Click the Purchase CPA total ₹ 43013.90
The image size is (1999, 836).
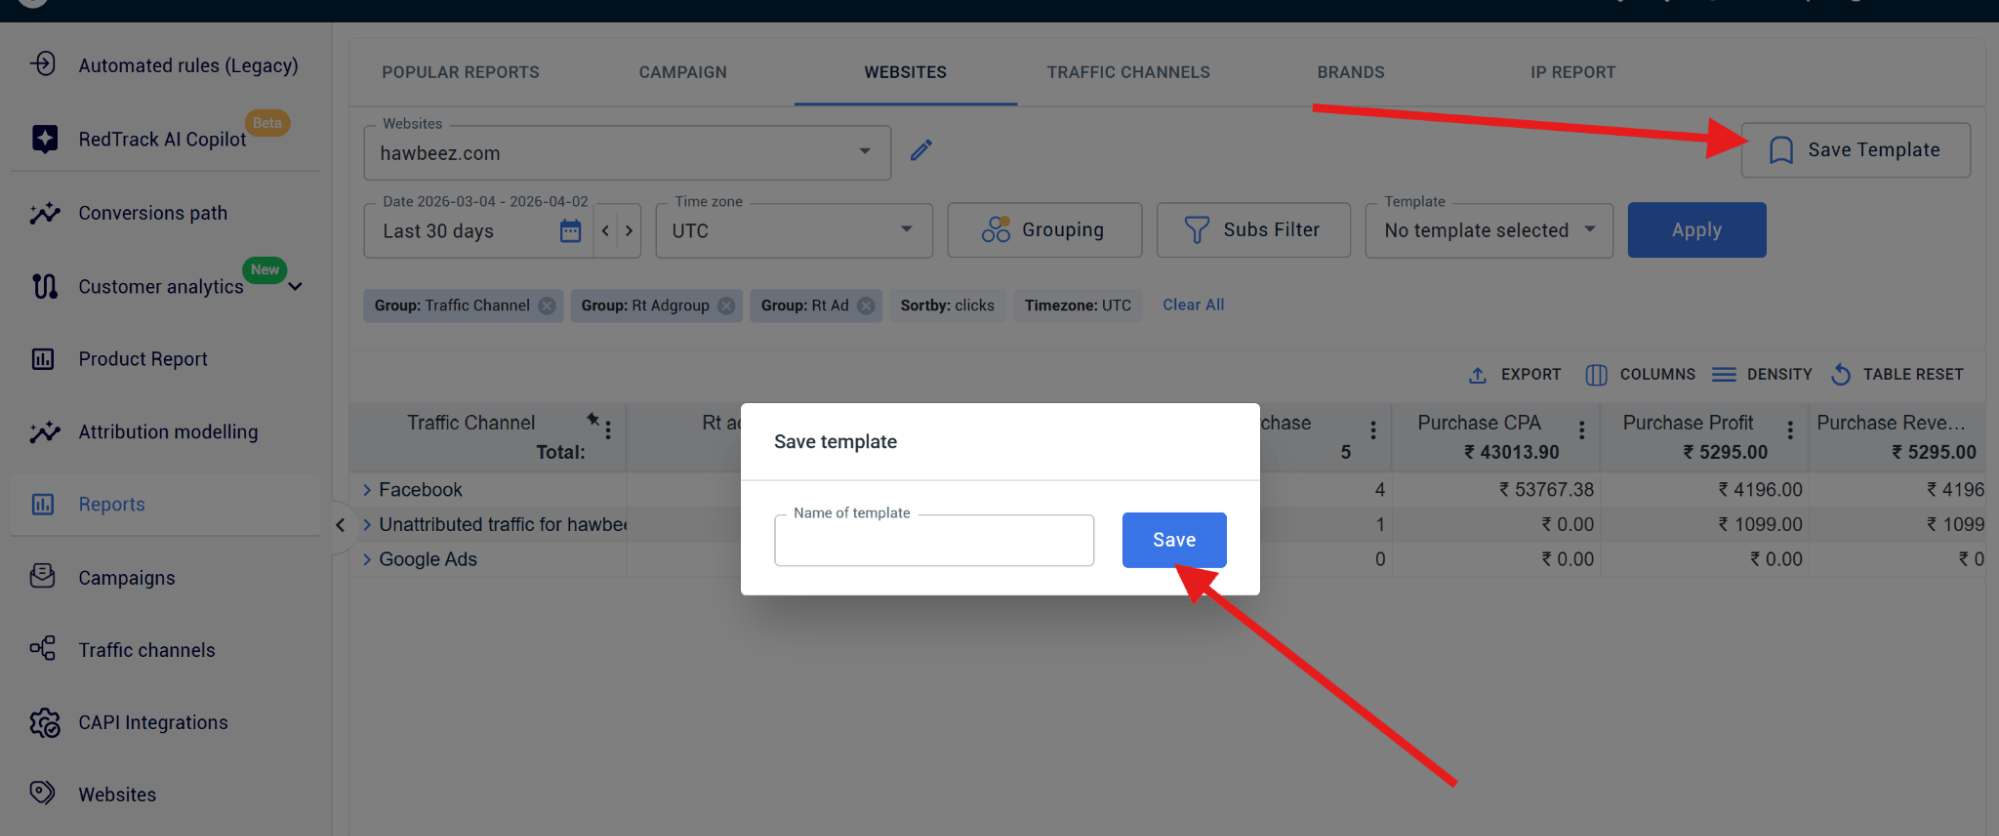click(1512, 452)
